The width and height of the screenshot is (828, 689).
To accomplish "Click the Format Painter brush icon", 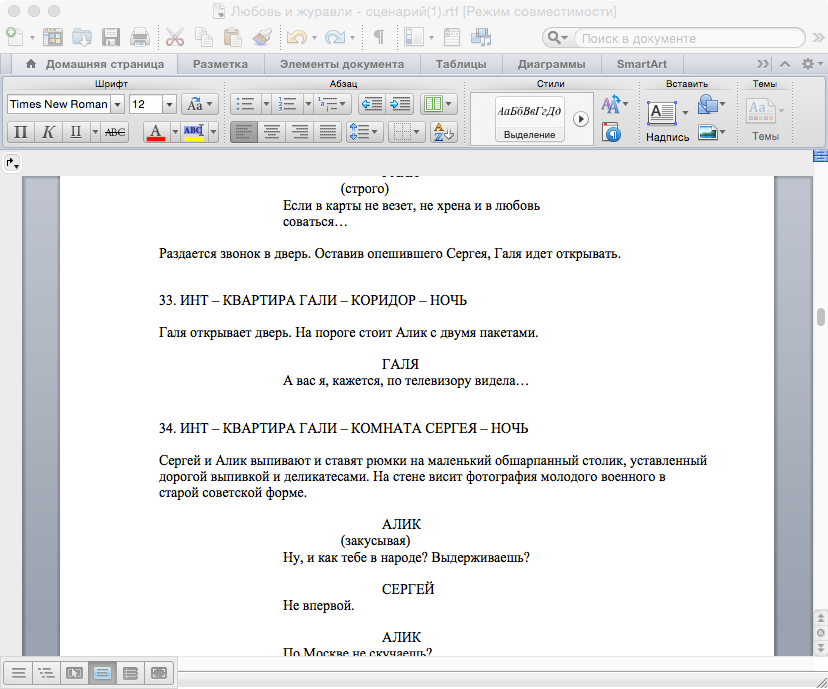I will [x=262, y=38].
